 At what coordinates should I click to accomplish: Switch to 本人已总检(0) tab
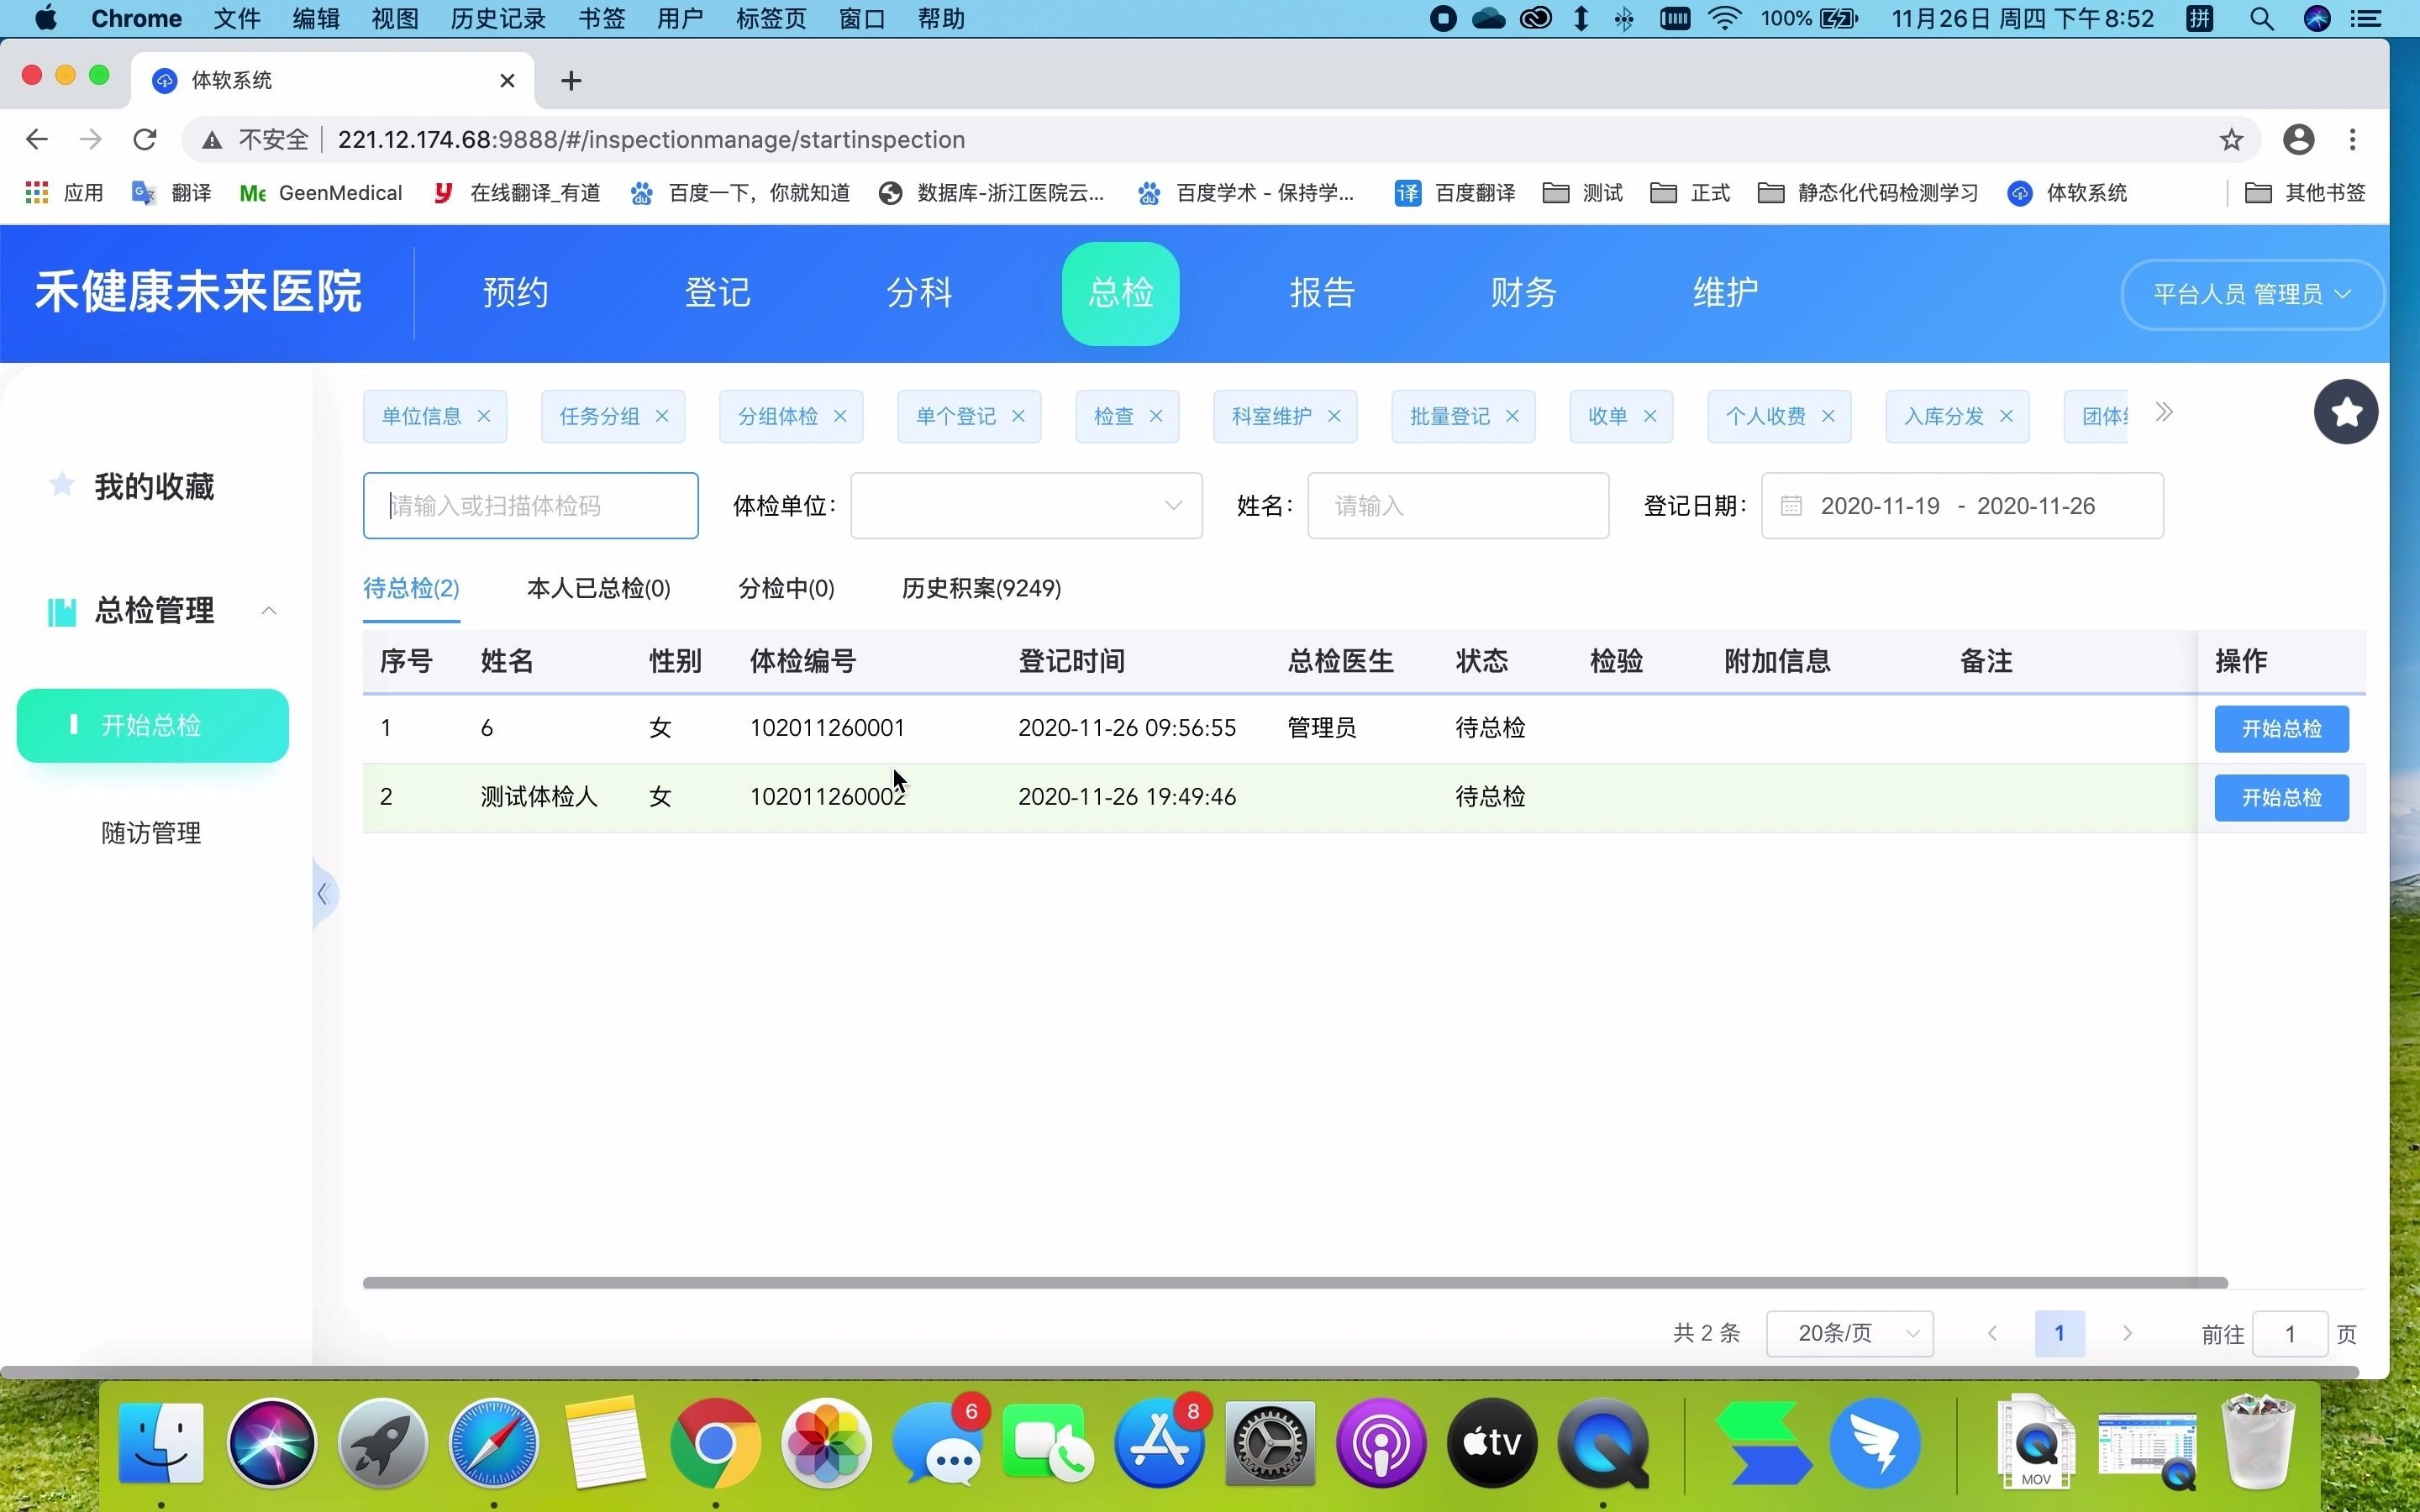(597, 587)
